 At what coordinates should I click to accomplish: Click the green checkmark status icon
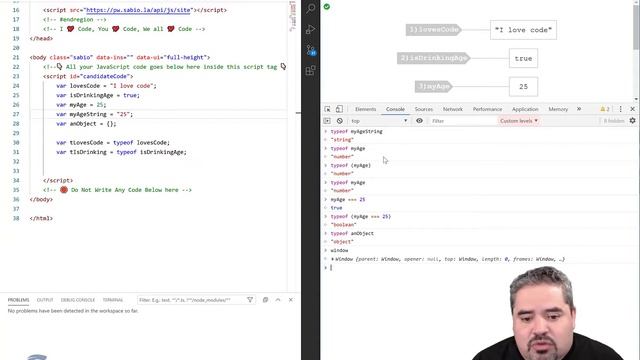tap(327, 7)
